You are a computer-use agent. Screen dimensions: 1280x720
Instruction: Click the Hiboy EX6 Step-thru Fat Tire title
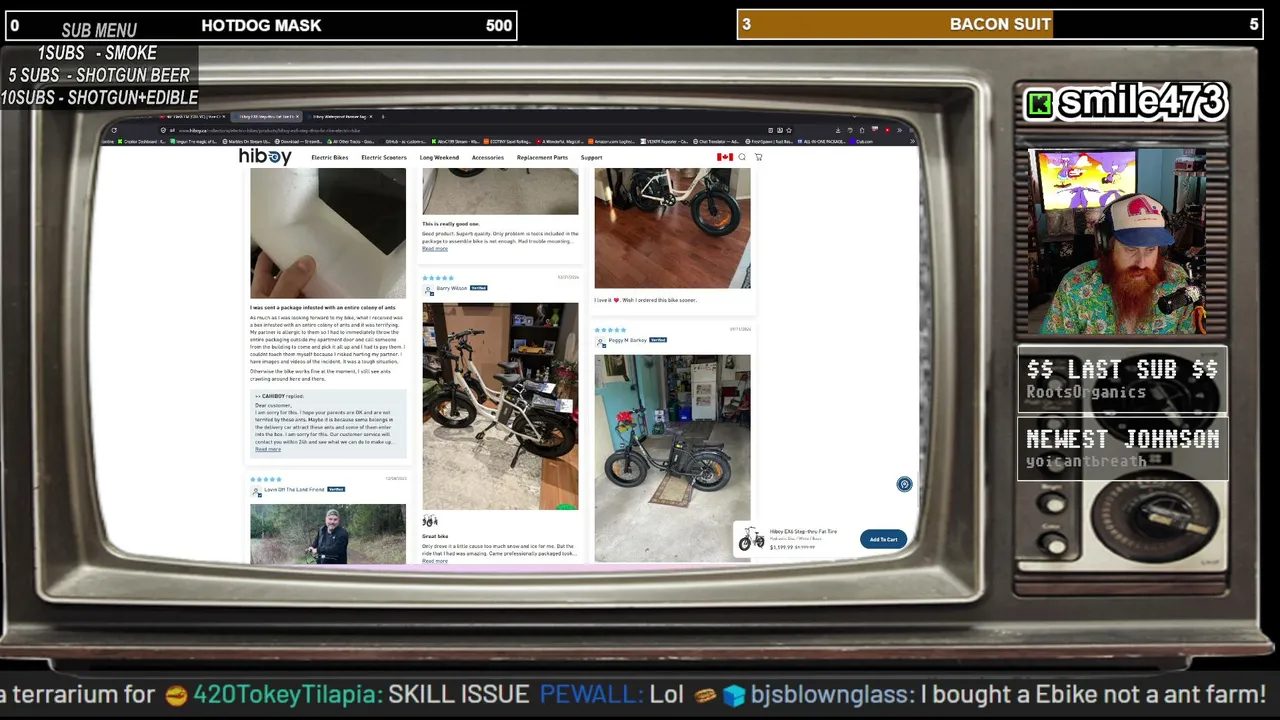coord(803,532)
